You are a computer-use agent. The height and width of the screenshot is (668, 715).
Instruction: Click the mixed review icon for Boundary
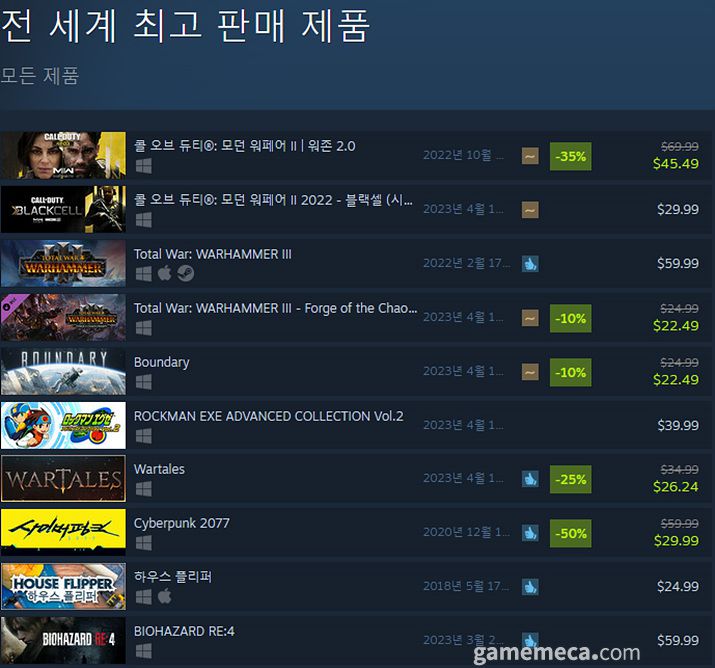(530, 372)
